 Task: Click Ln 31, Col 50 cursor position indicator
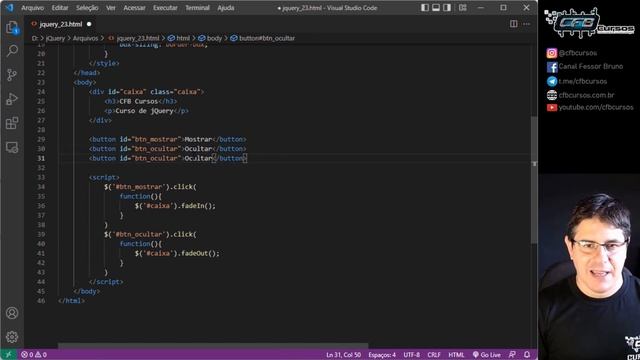(x=343, y=355)
